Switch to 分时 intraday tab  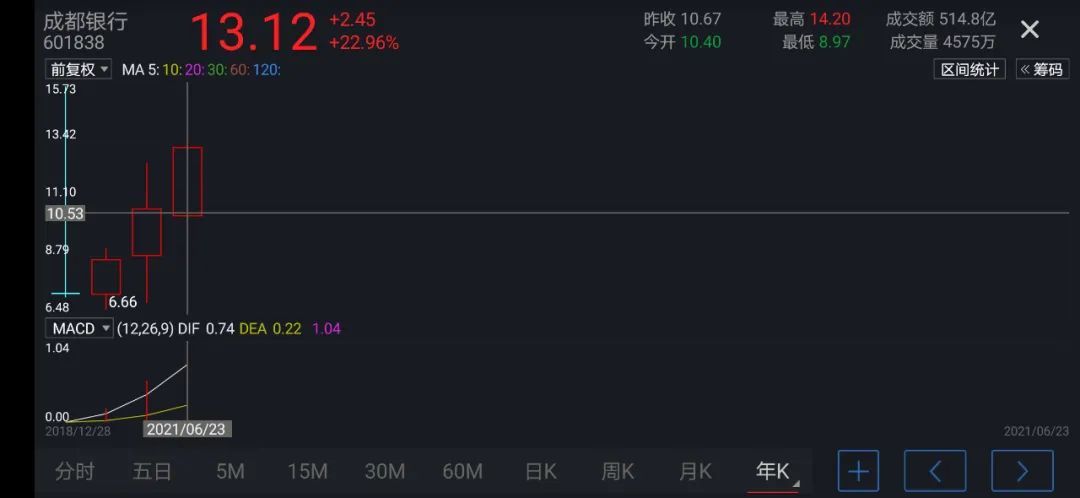tap(75, 471)
